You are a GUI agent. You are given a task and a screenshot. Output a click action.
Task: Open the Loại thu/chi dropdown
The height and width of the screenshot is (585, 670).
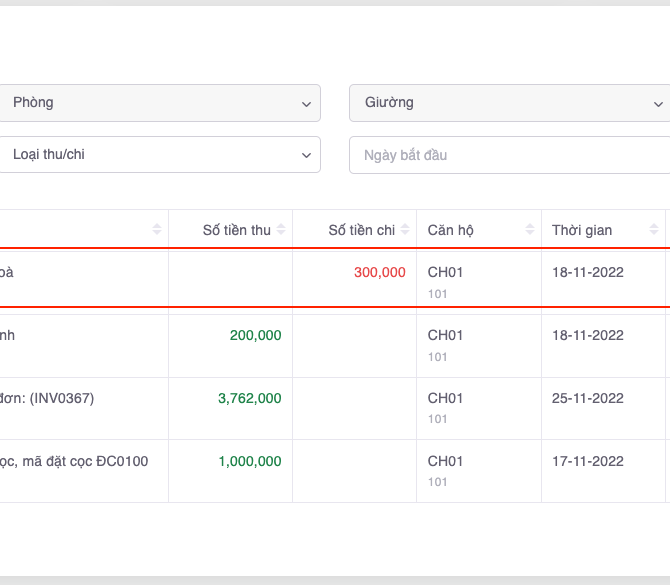(160, 155)
